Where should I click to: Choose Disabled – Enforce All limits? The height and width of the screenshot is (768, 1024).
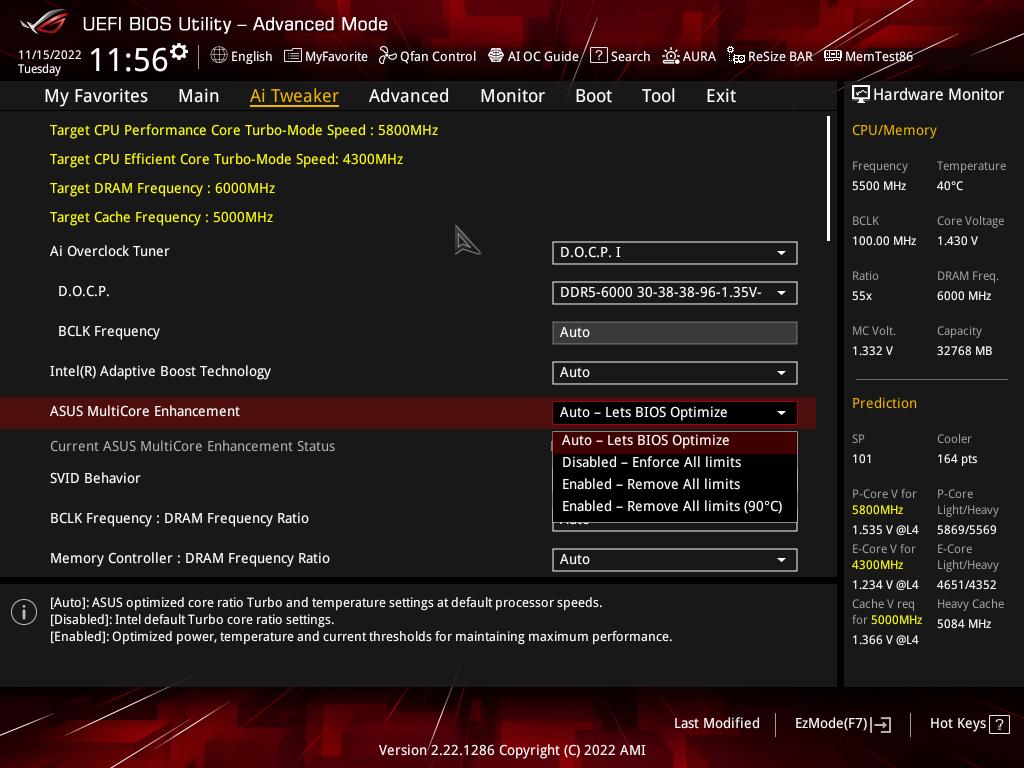pos(675,462)
